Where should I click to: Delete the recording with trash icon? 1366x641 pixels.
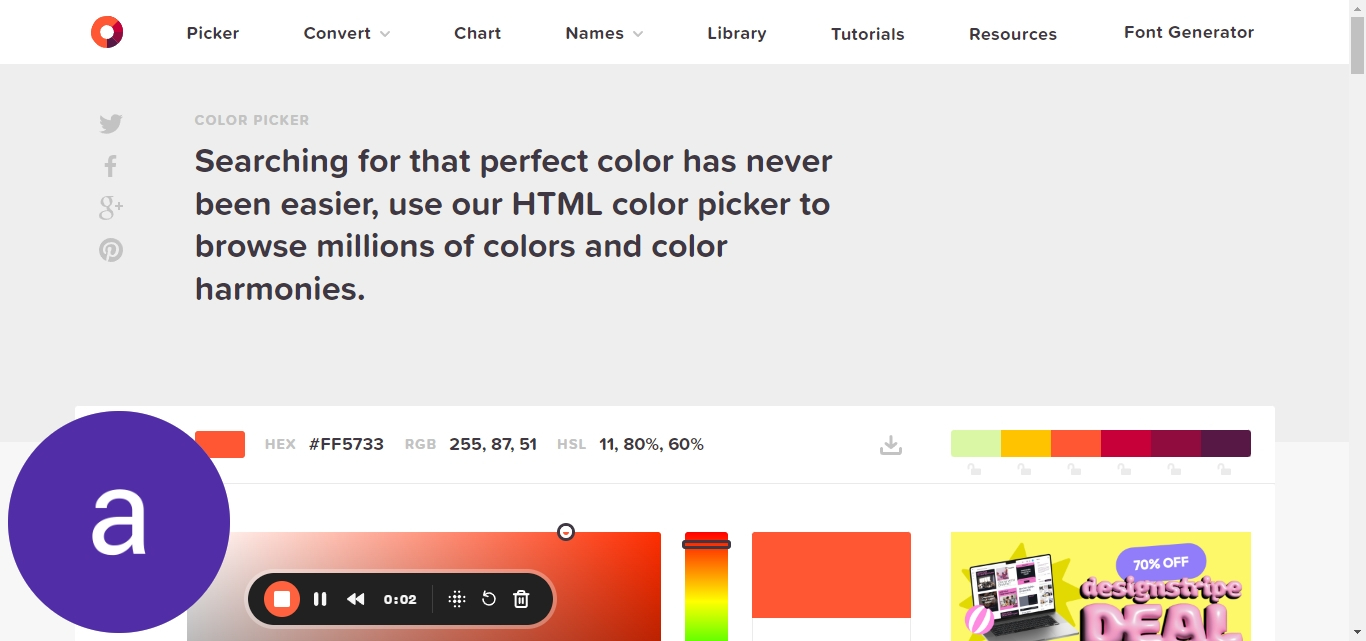[x=521, y=599]
